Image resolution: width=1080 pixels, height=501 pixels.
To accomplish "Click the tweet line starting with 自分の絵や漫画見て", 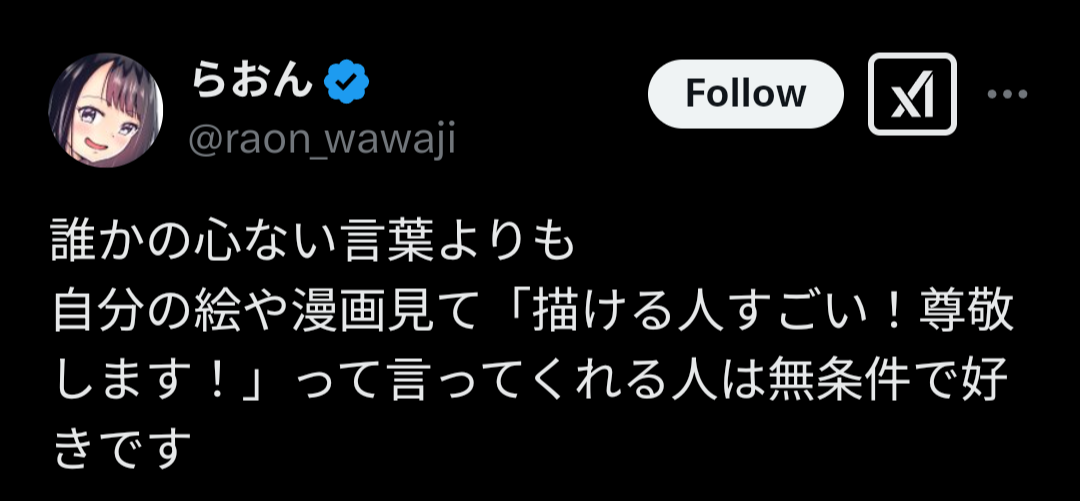I will click(532, 316).
